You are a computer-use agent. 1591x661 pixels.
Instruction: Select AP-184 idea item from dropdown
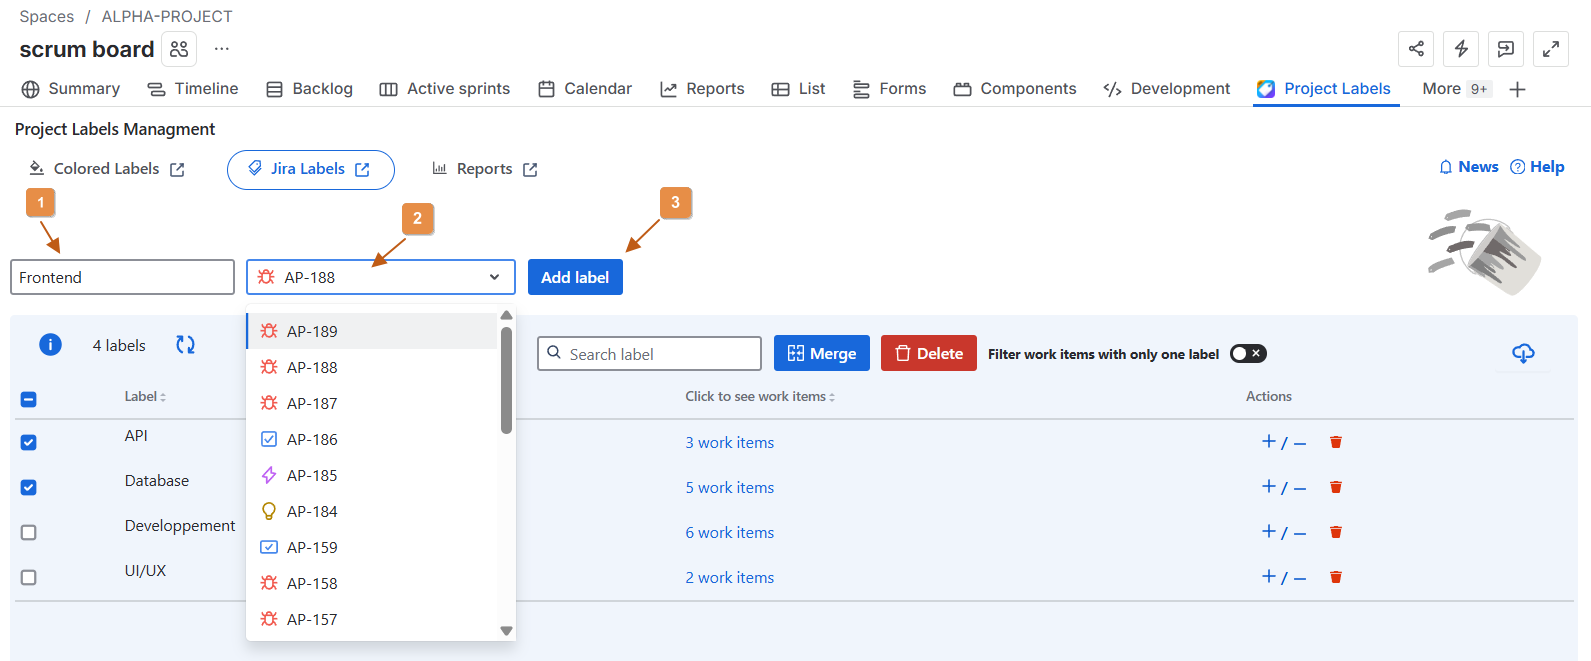pos(372,511)
